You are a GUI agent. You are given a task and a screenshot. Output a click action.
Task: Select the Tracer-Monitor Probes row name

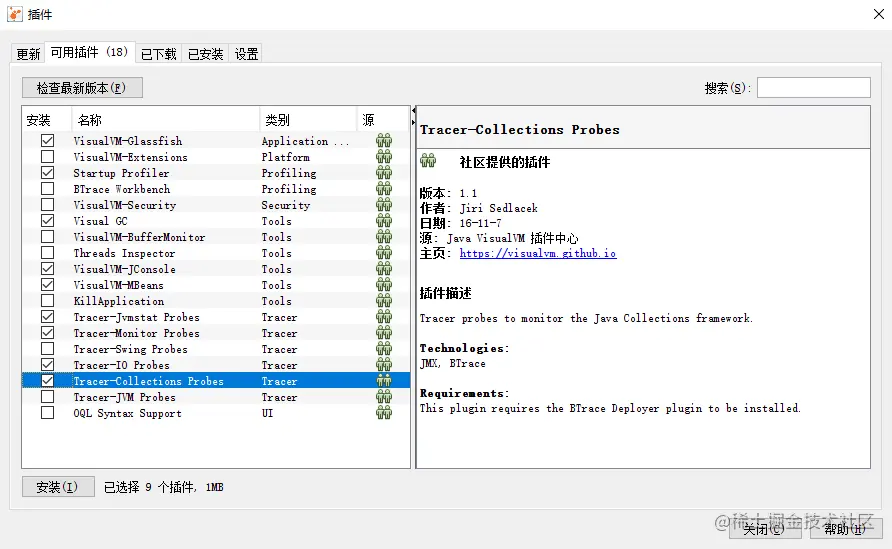tap(137, 333)
